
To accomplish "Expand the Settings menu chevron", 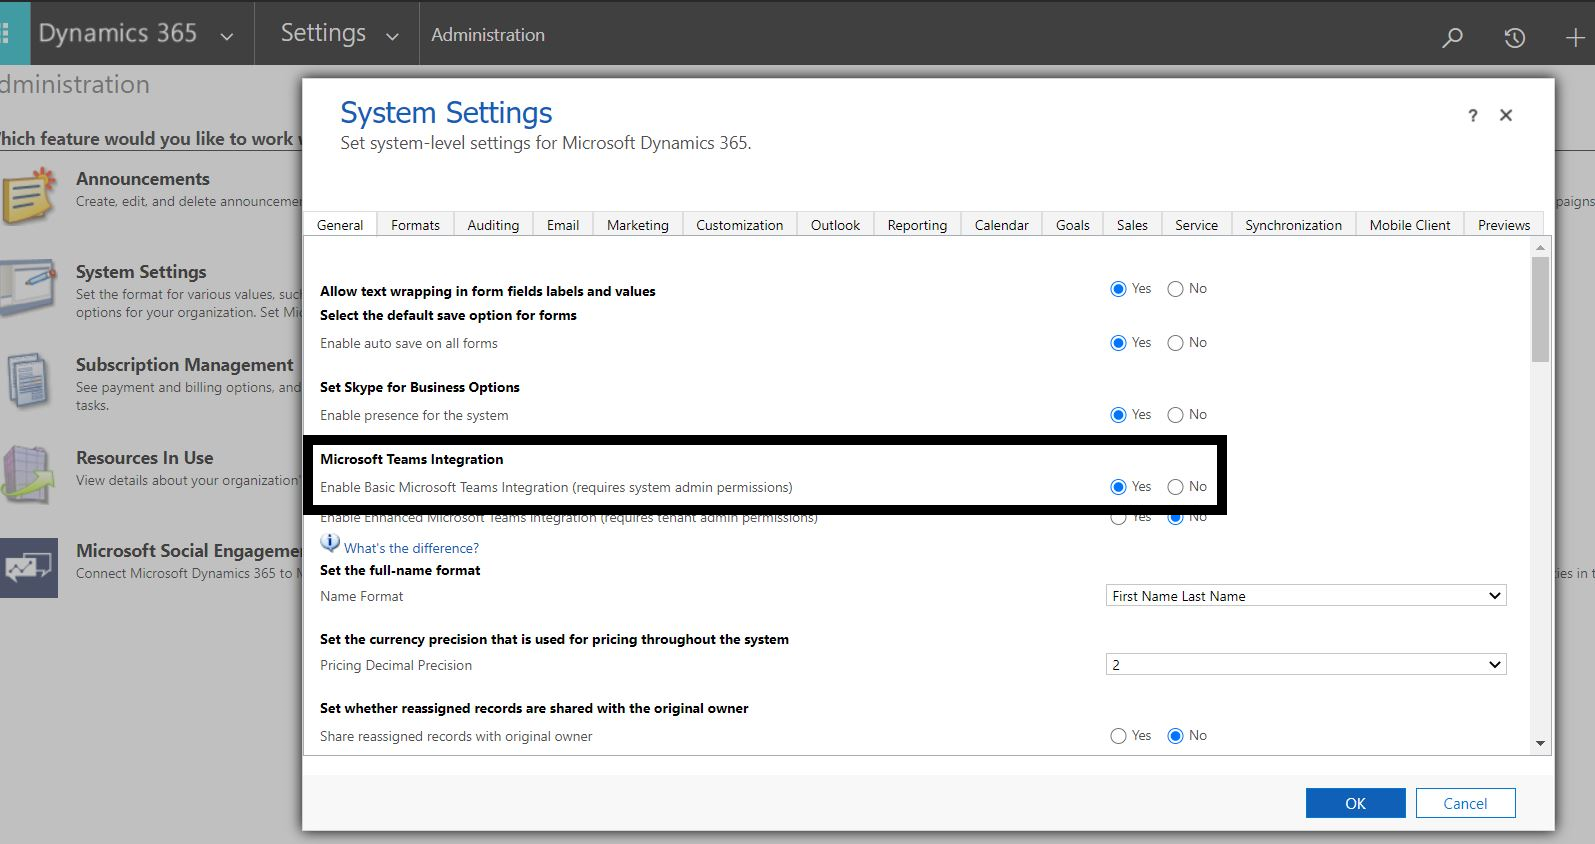I will pyautogui.click(x=392, y=37).
